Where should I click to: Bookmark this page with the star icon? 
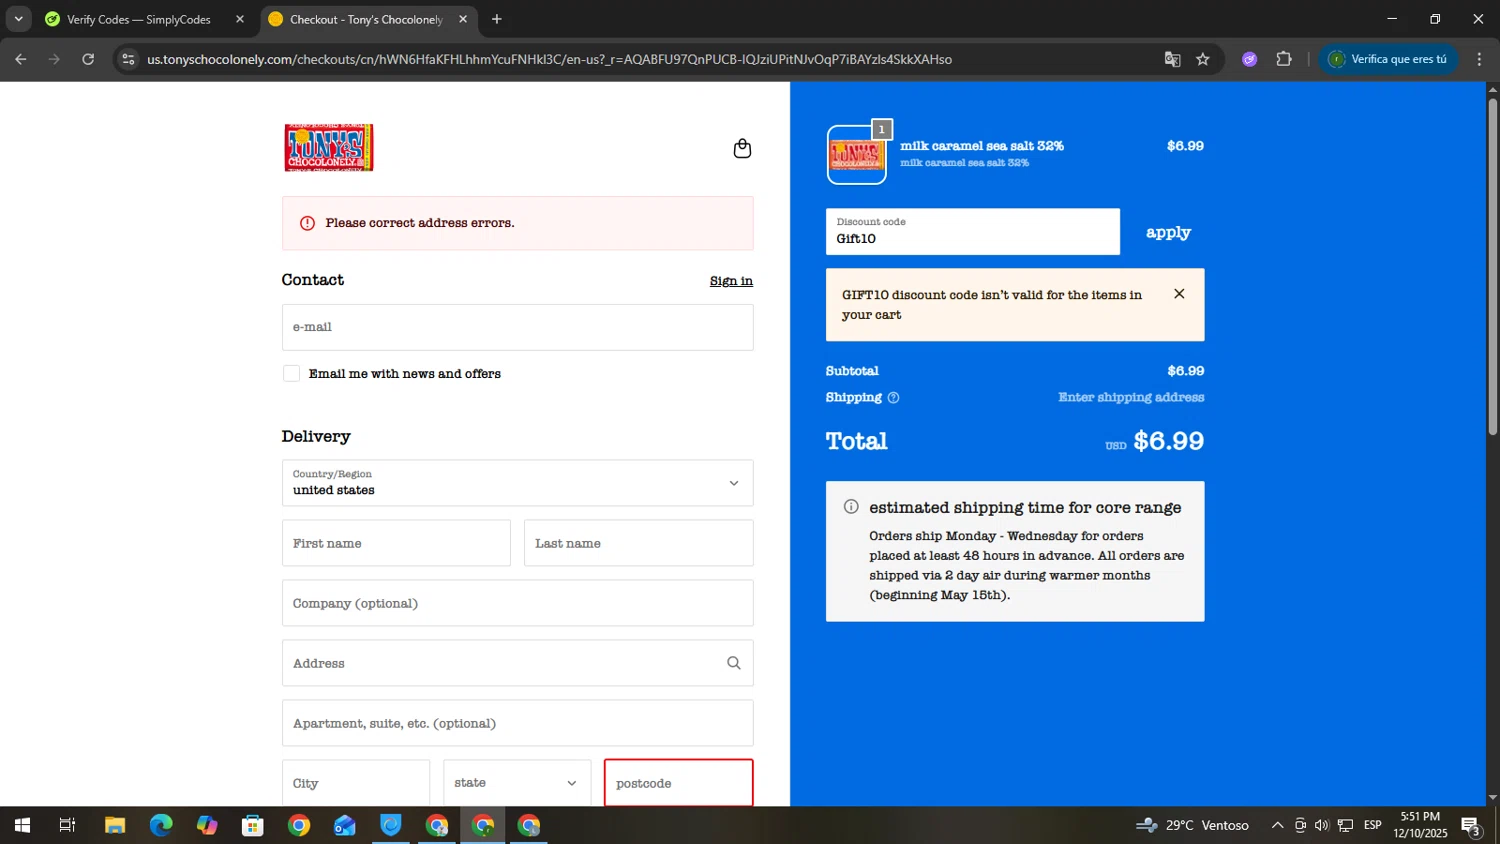(1203, 59)
